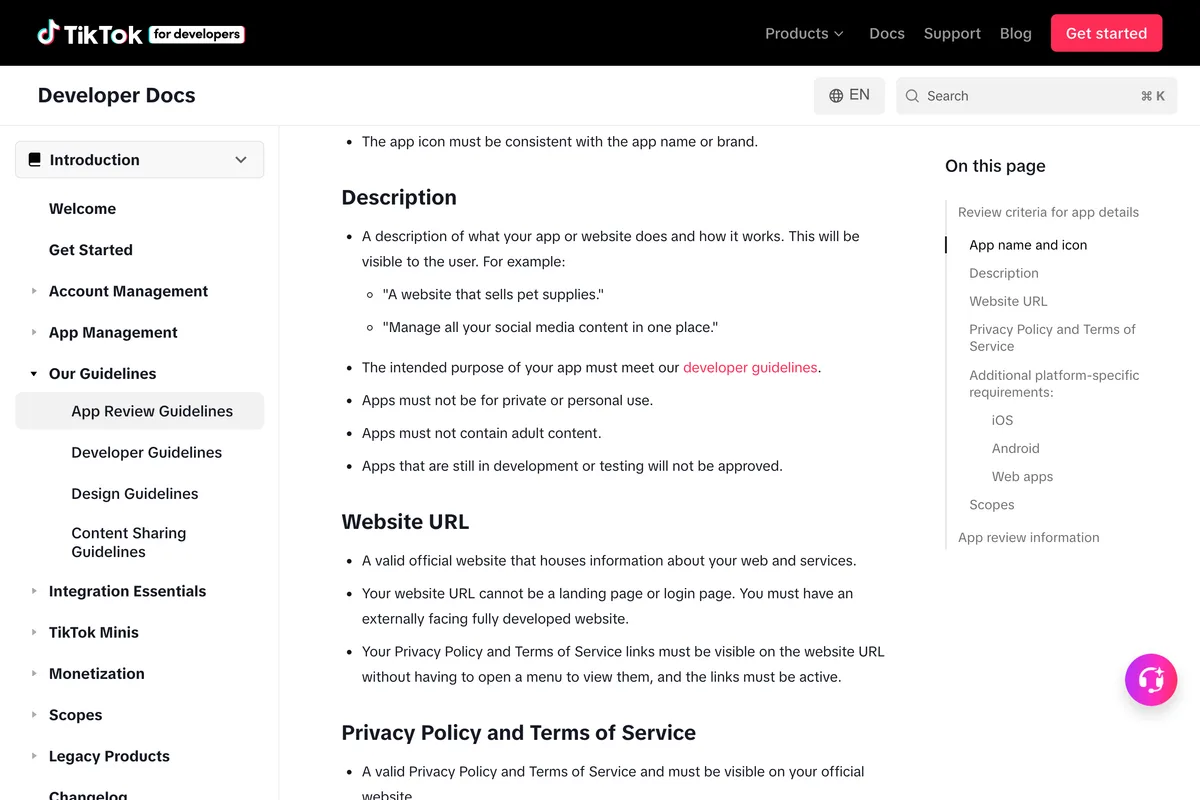Open the Welcome sidebar page
The image size is (1200, 800).
click(82, 209)
